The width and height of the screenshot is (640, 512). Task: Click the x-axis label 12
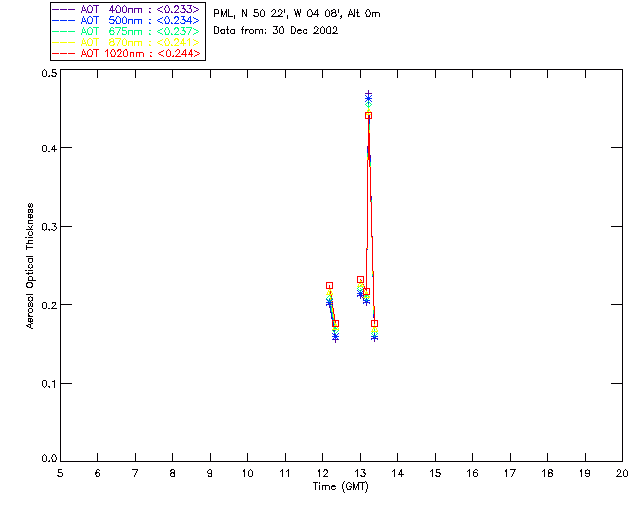pos(322,473)
